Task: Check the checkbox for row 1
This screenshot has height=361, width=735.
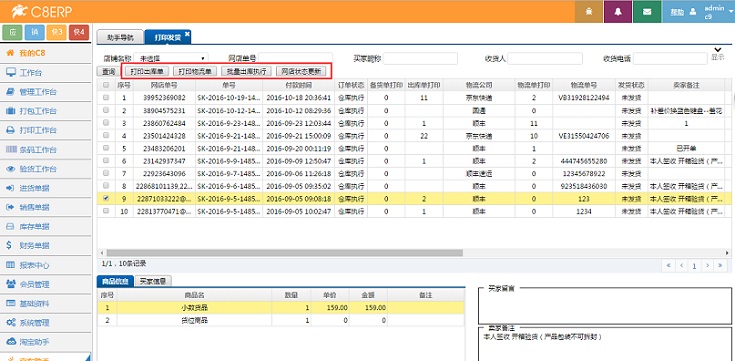Action: tap(106, 98)
